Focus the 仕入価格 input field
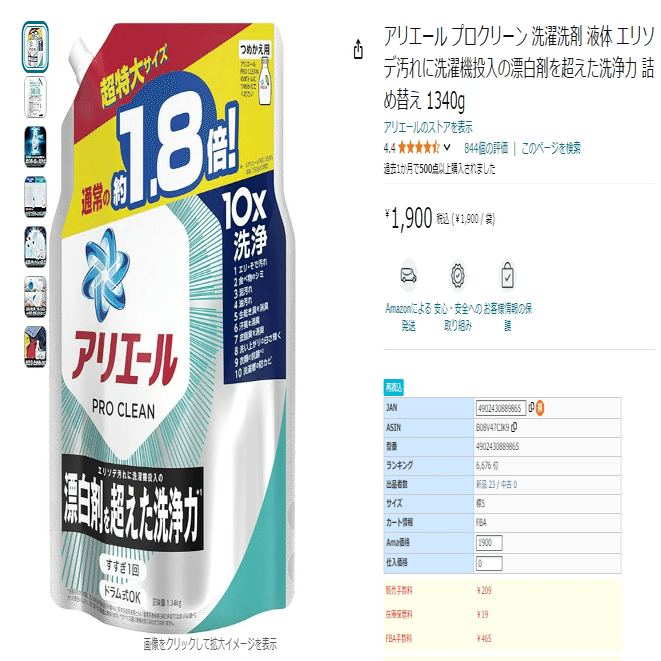661x661 pixels. (489, 563)
